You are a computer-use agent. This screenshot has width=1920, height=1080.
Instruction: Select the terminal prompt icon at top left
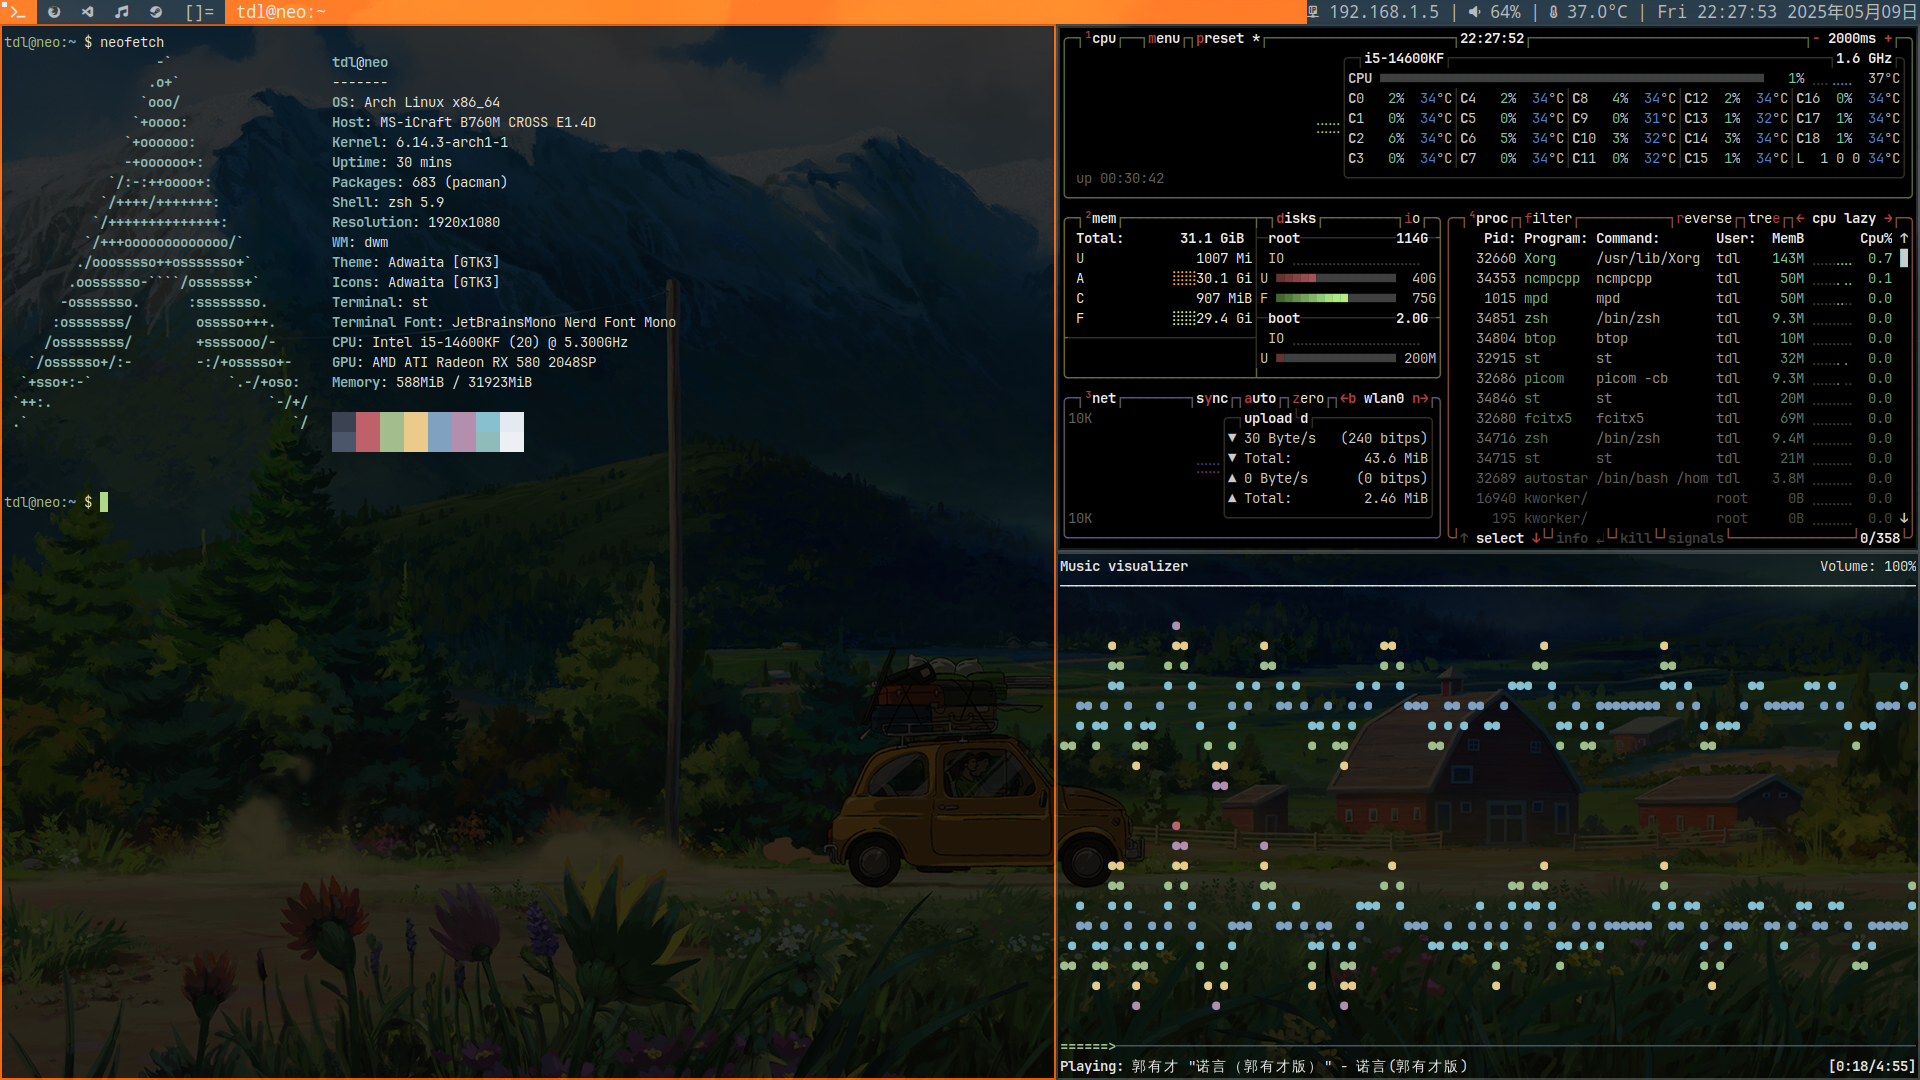16,12
